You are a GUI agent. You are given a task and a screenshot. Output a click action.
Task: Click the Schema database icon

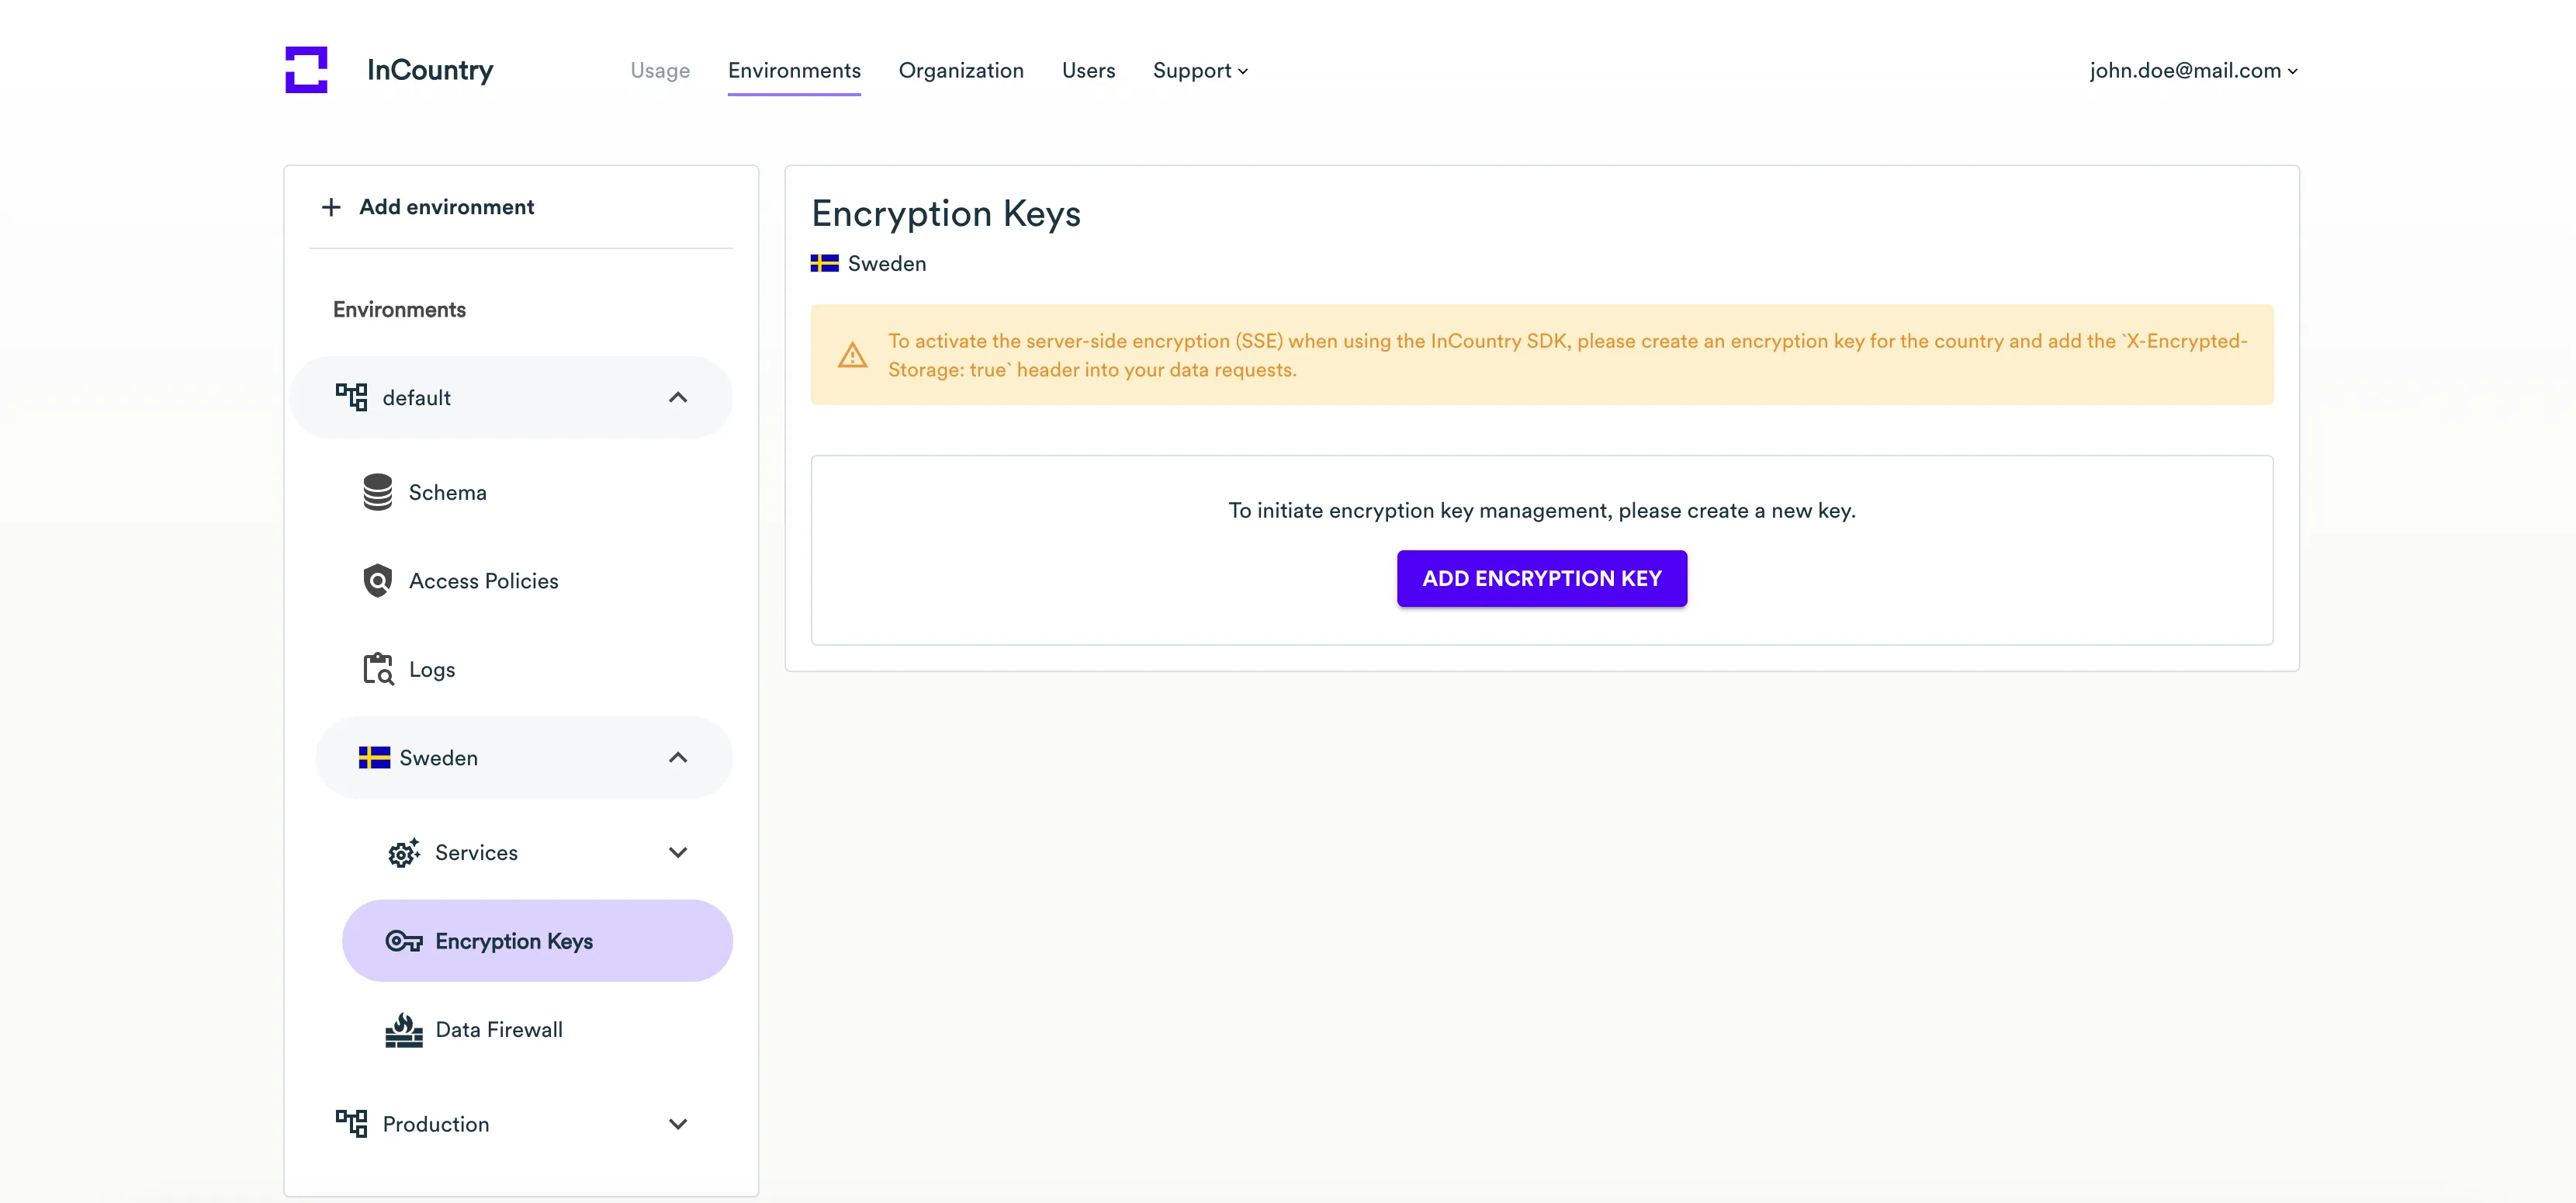point(377,492)
